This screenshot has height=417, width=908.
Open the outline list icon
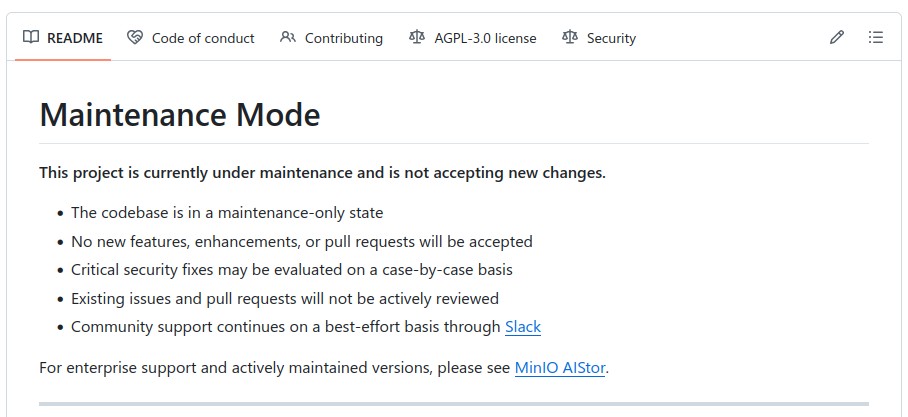[x=876, y=38]
